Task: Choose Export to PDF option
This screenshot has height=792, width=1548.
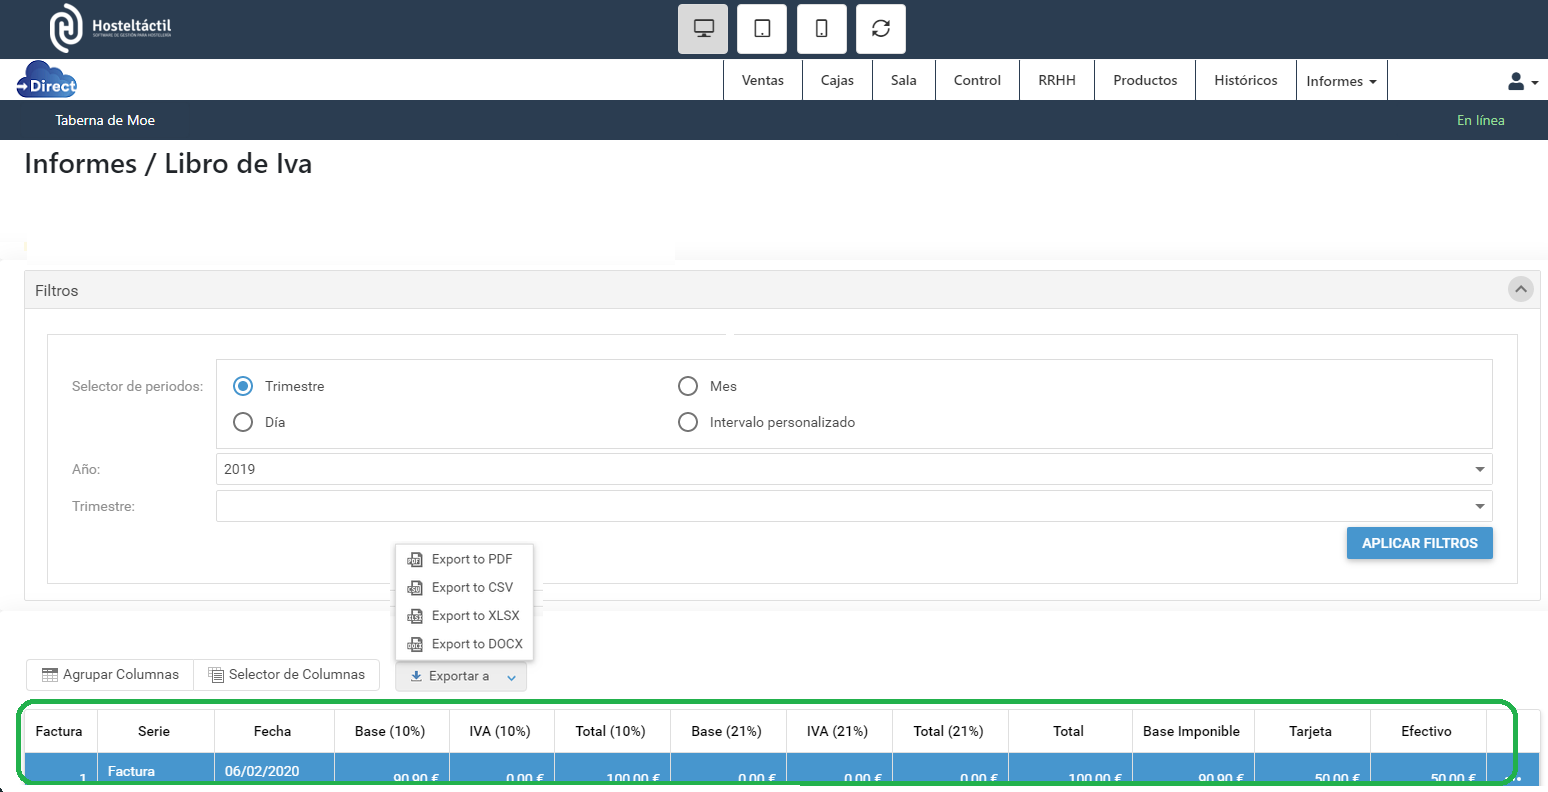Action: 471,560
